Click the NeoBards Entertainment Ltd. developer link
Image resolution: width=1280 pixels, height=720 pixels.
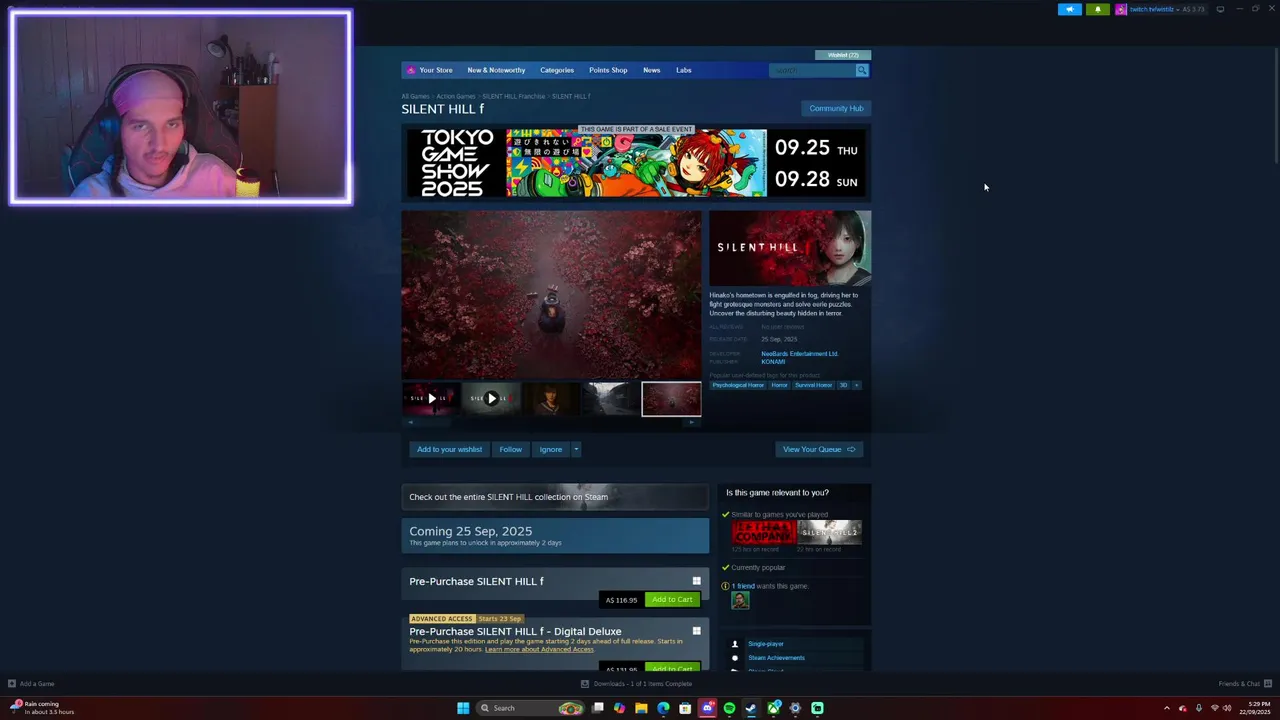[x=799, y=353]
